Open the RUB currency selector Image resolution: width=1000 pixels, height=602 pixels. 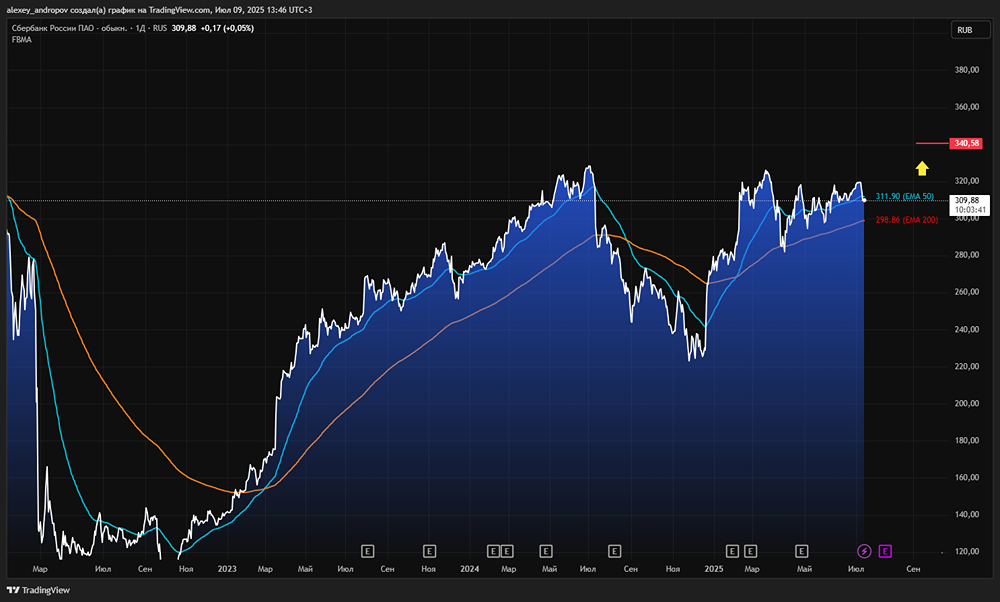[x=970, y=30]
